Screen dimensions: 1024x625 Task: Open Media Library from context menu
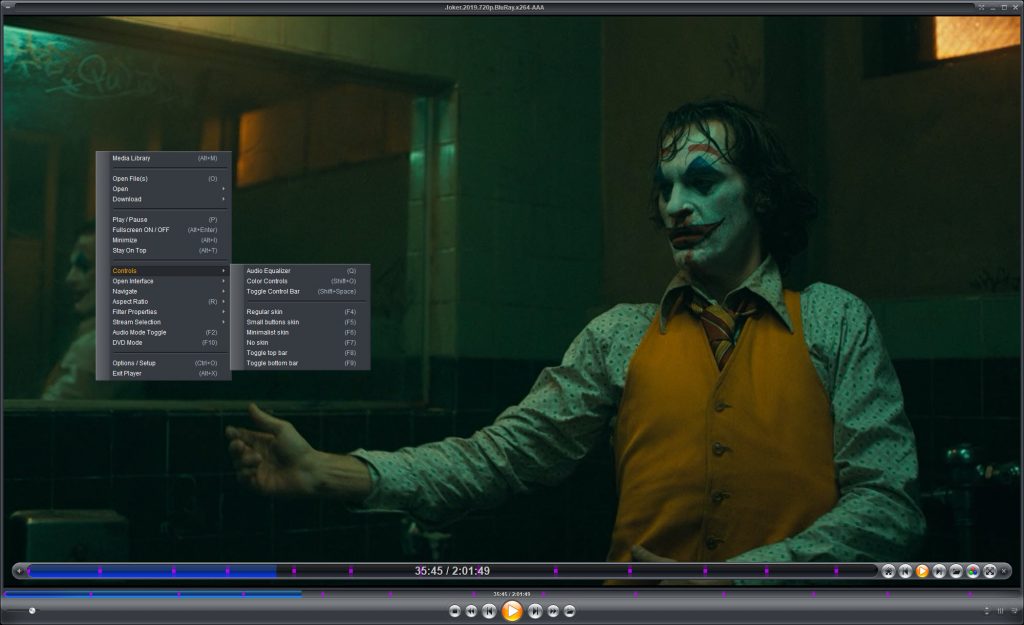[x=164, y=158]
